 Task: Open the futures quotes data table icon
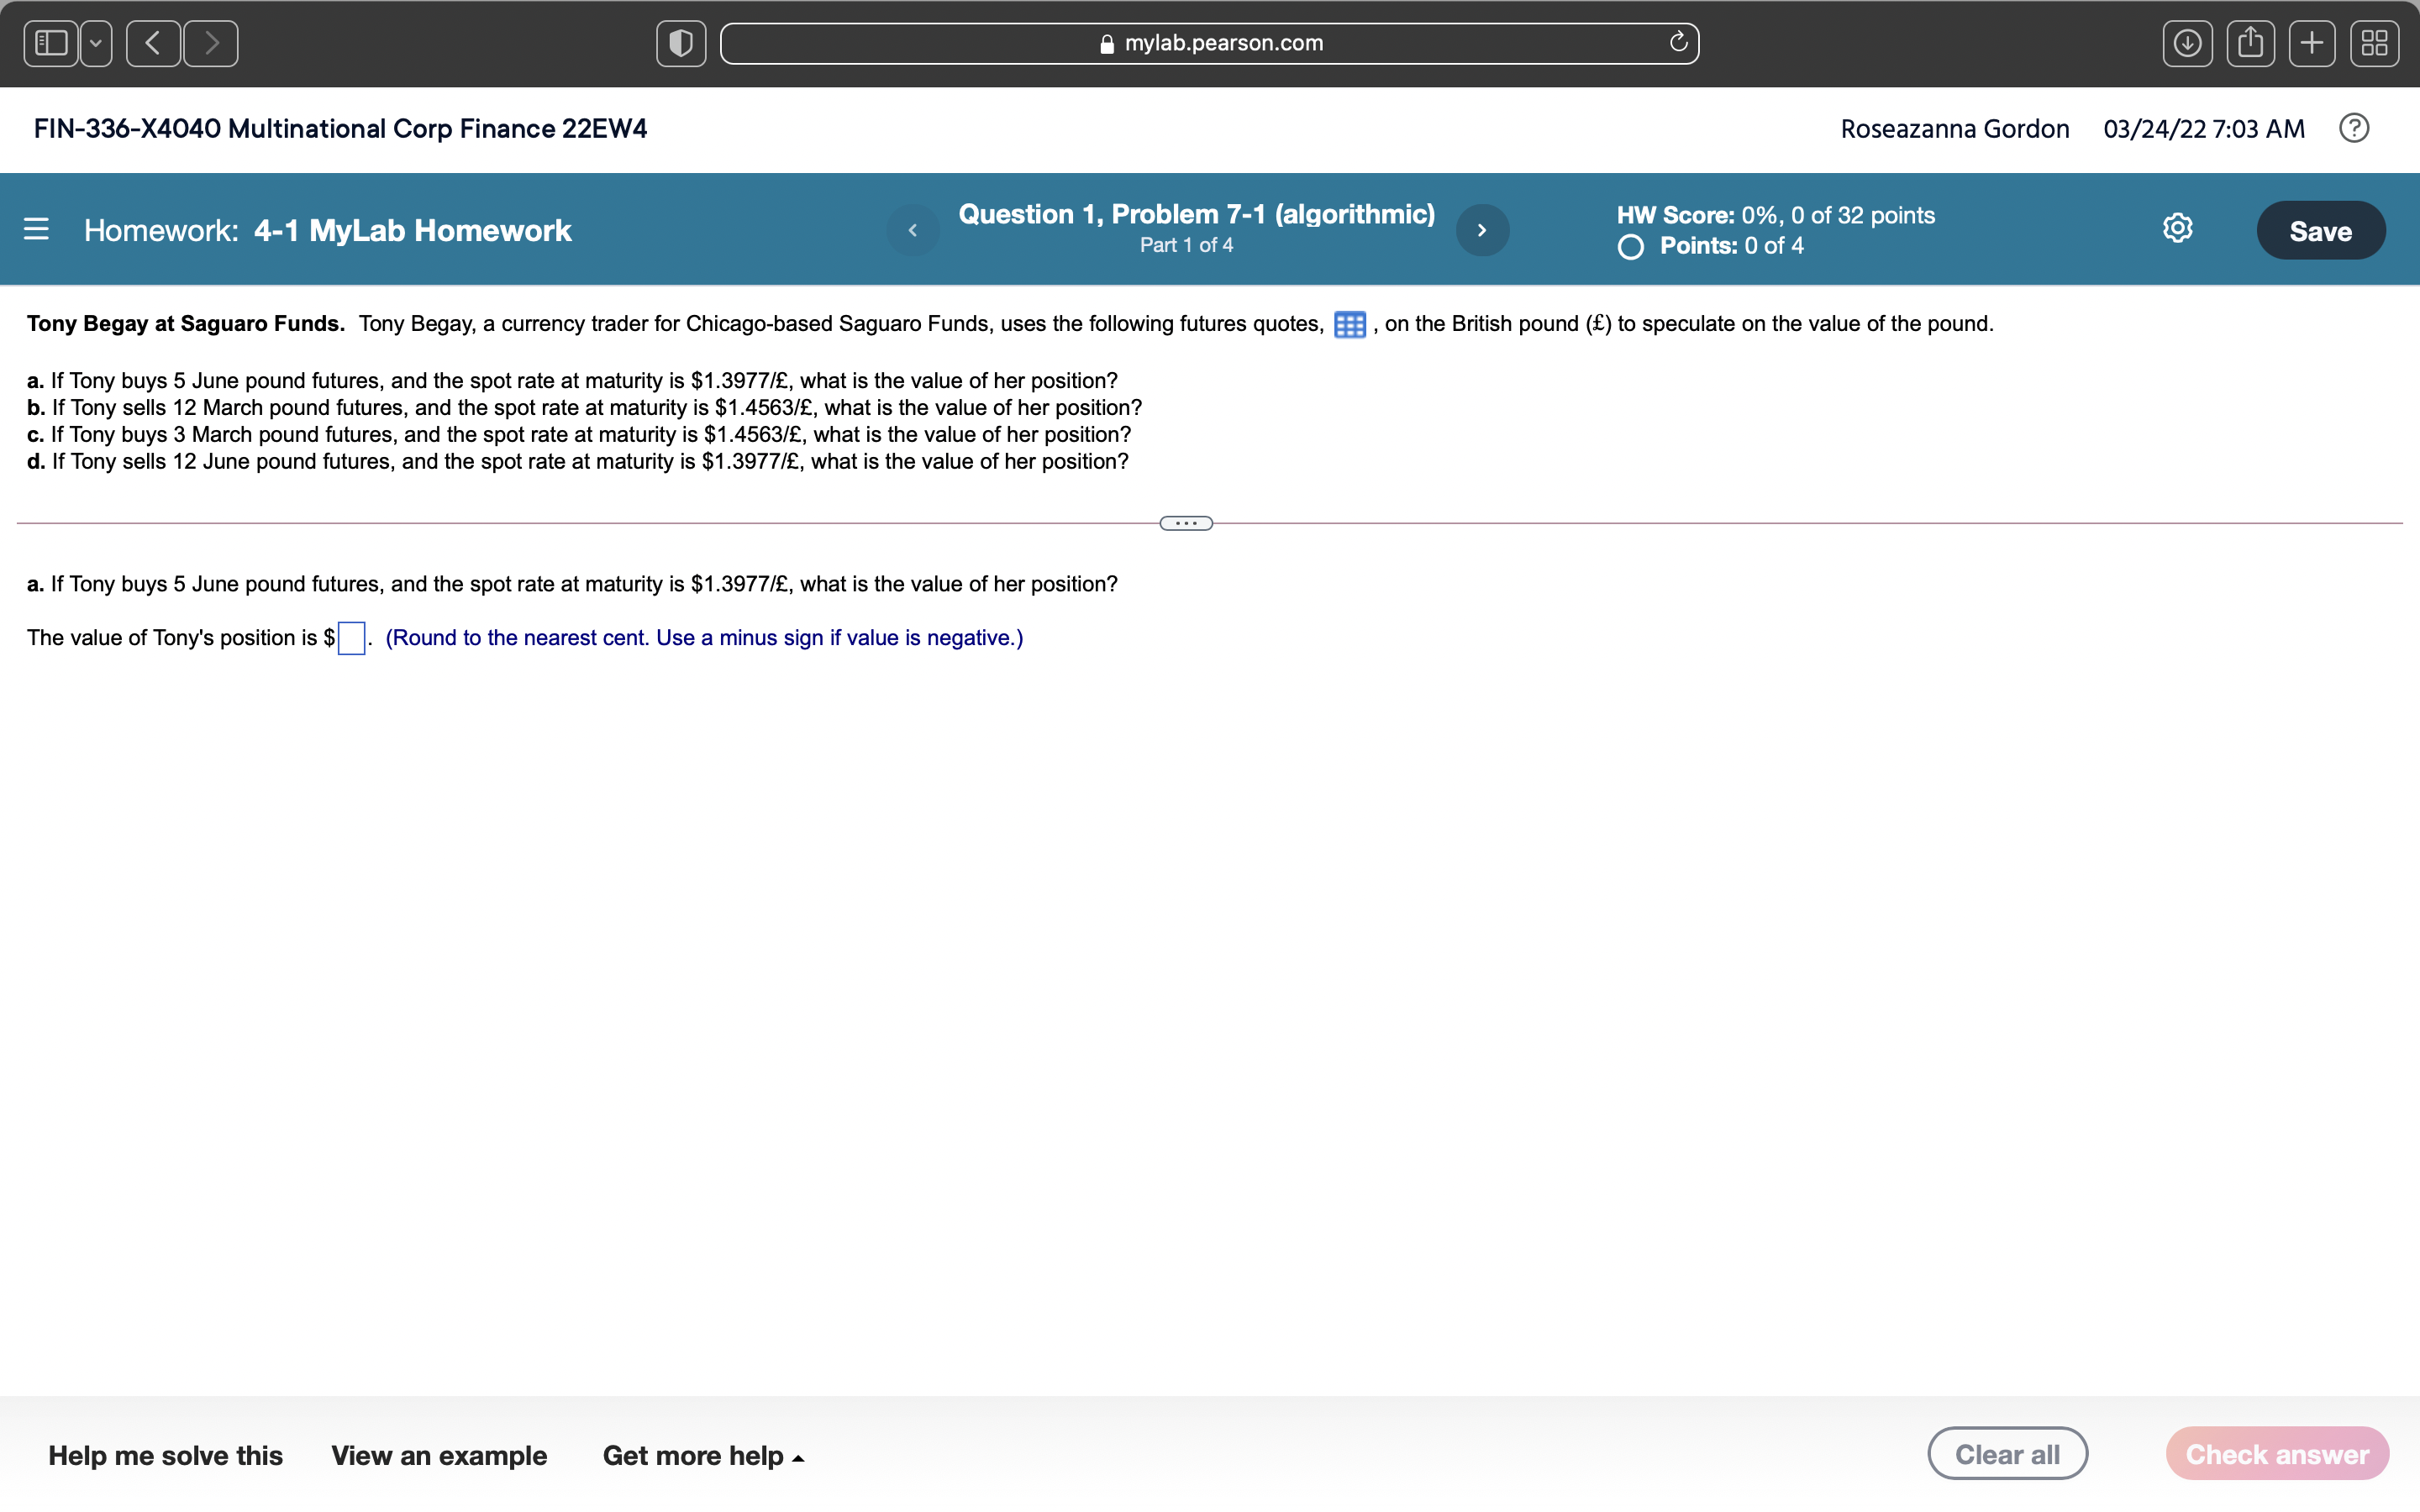pyautogui.click(x=1349, y=325)
